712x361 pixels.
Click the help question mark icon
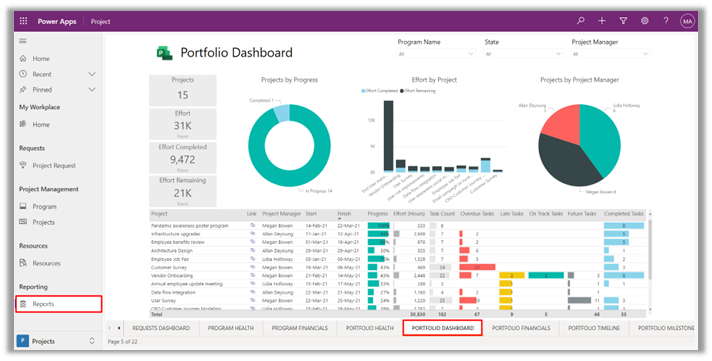(666, 21)
